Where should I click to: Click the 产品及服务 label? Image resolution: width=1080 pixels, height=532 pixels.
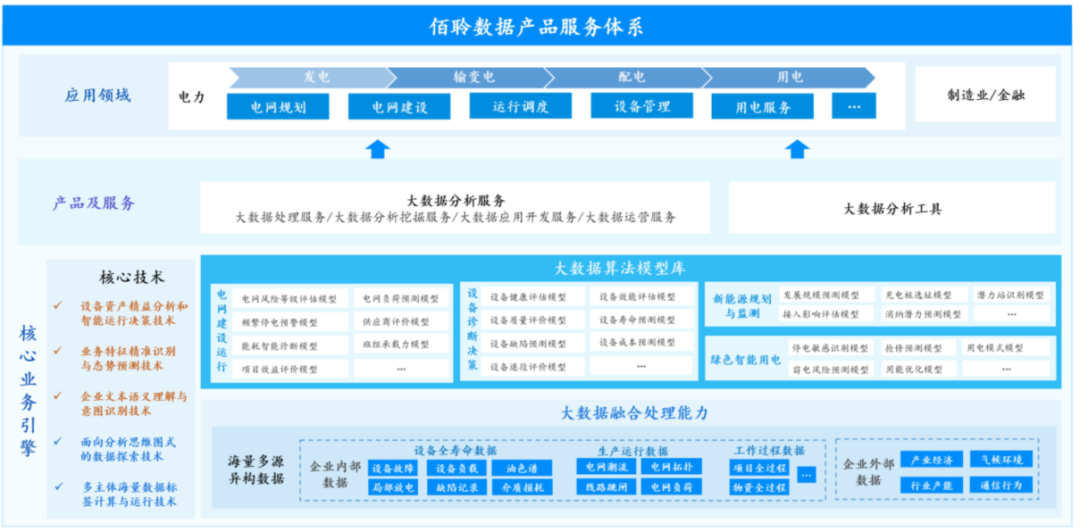pos(94,204)
